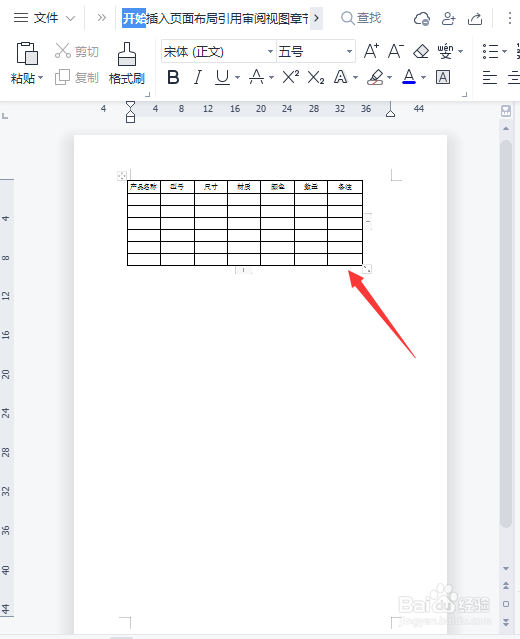Screen dimensions: 520x639
Task: Increase font size with A+ icon
Action: tap(371, 51)
